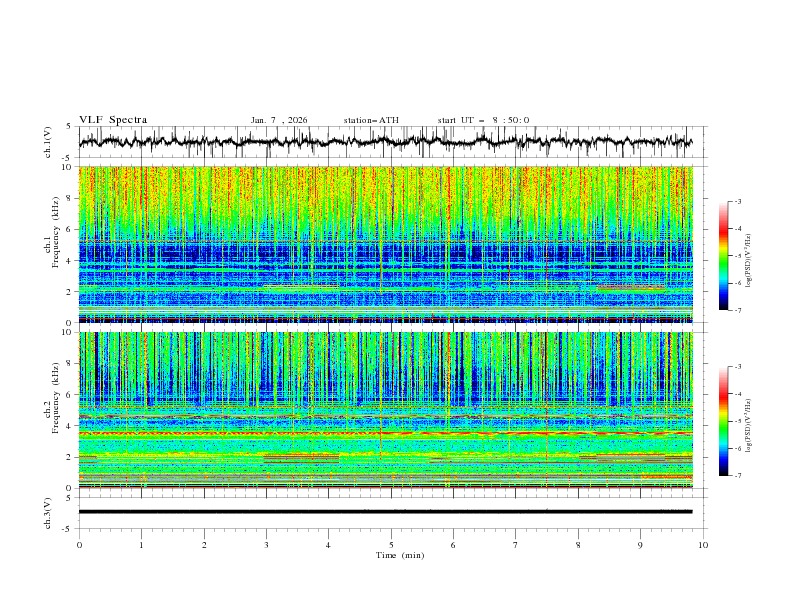
Task: Click time axis tick label "9"
Action: click(640, 545)
